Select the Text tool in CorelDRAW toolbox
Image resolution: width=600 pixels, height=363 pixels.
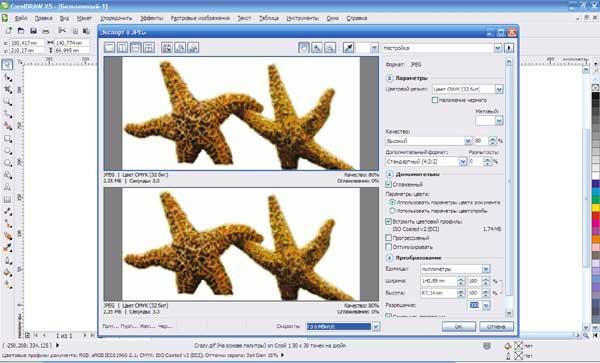click(x=8, y=187)
